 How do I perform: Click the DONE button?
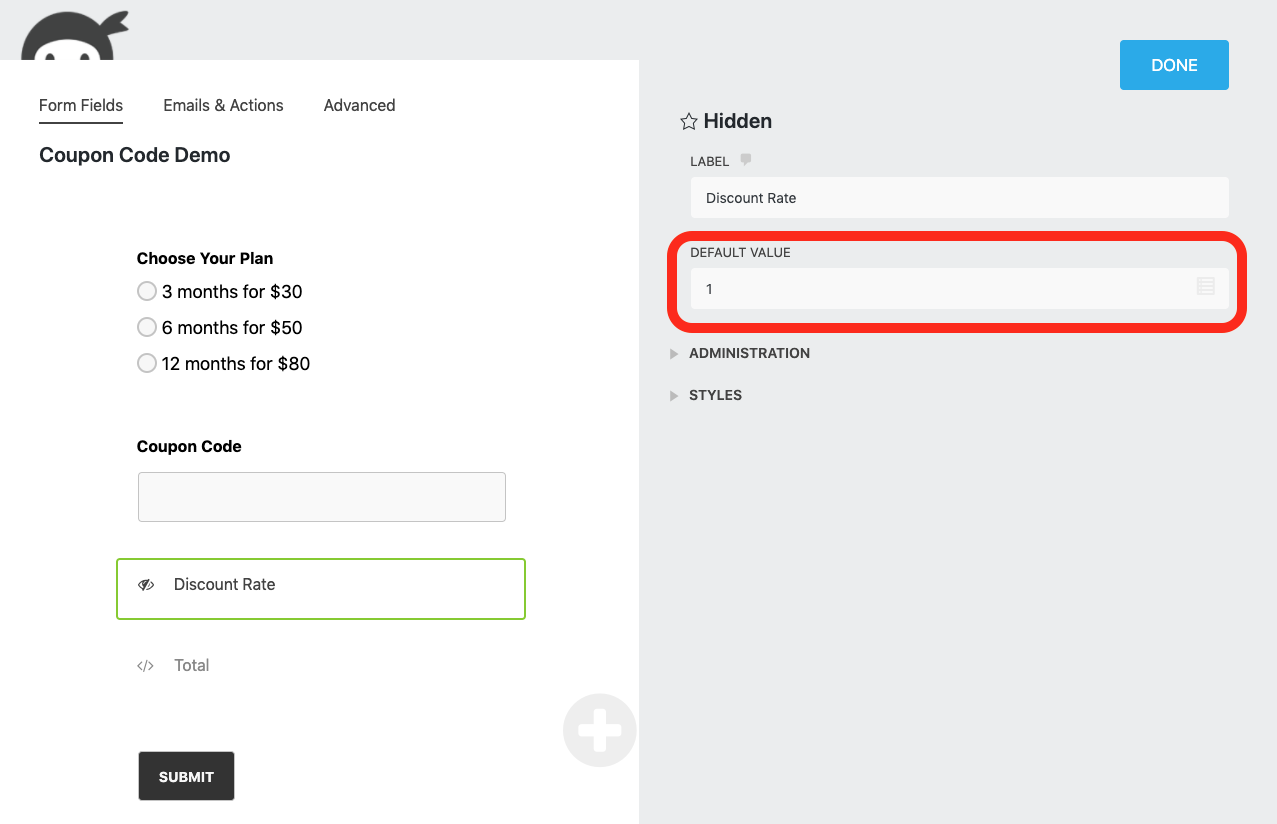click(x=1173, y=64)
